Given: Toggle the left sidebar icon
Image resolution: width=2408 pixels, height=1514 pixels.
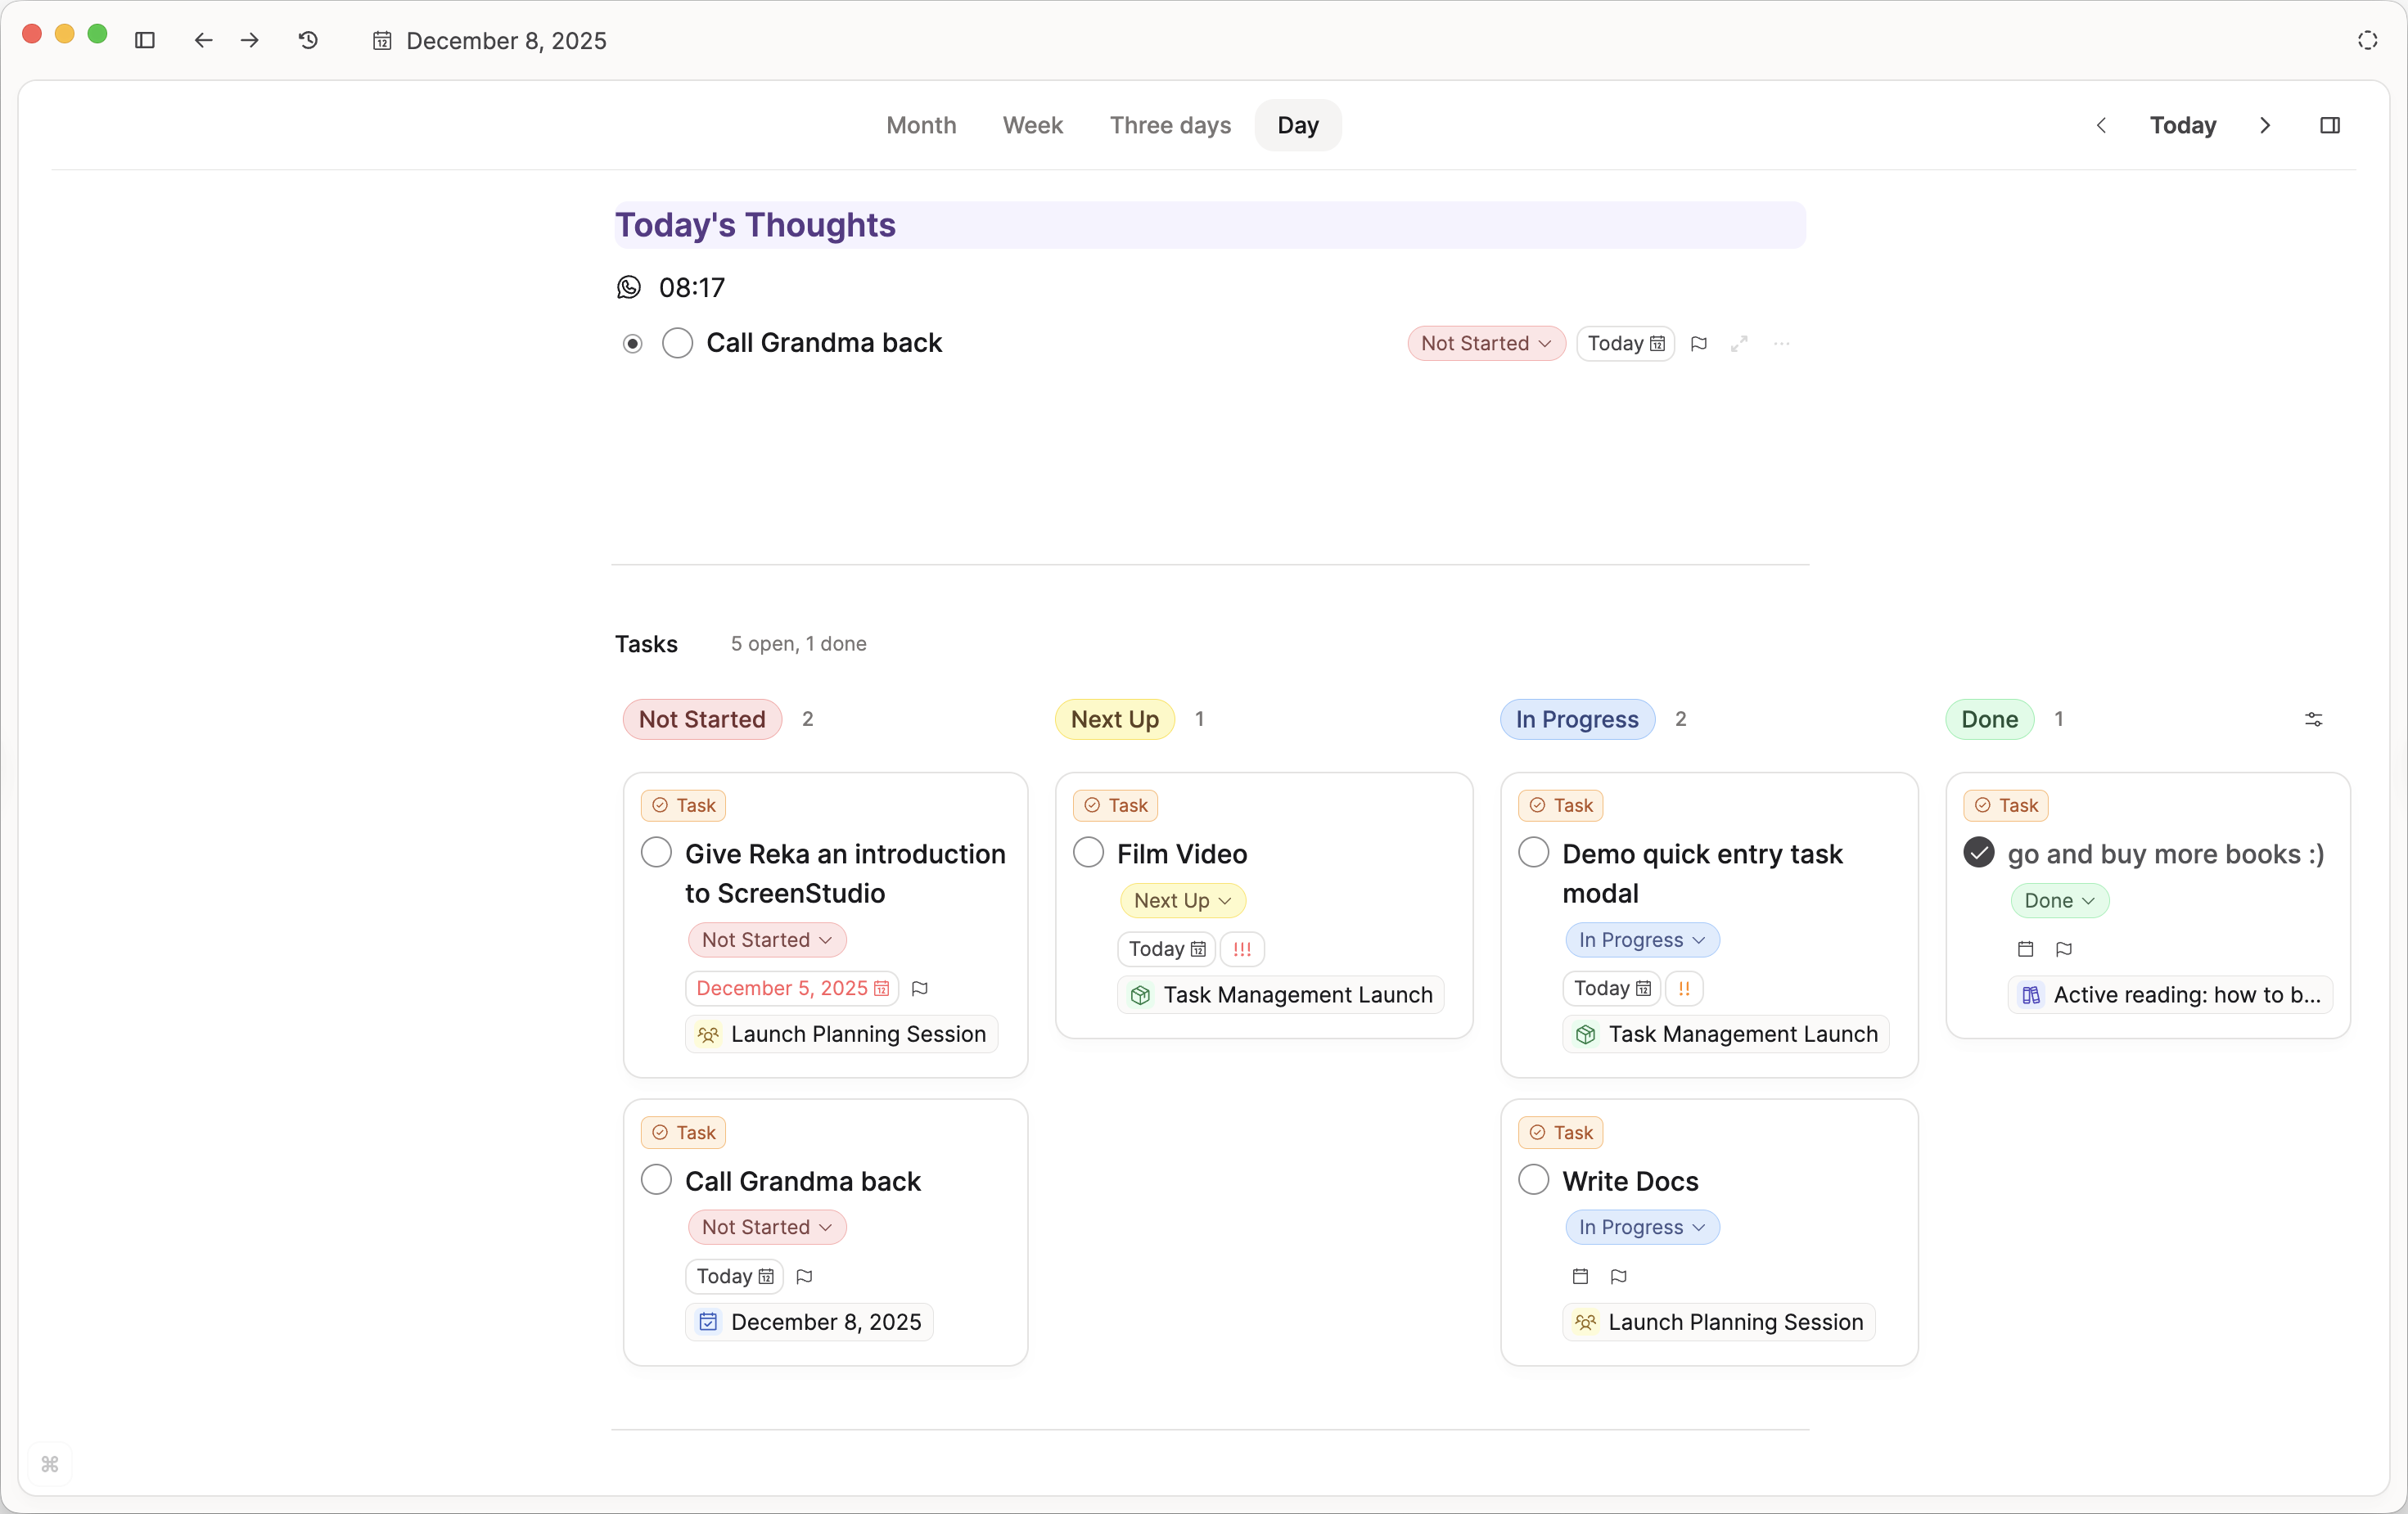Looking at the screenshot, I should pos(145,40).
